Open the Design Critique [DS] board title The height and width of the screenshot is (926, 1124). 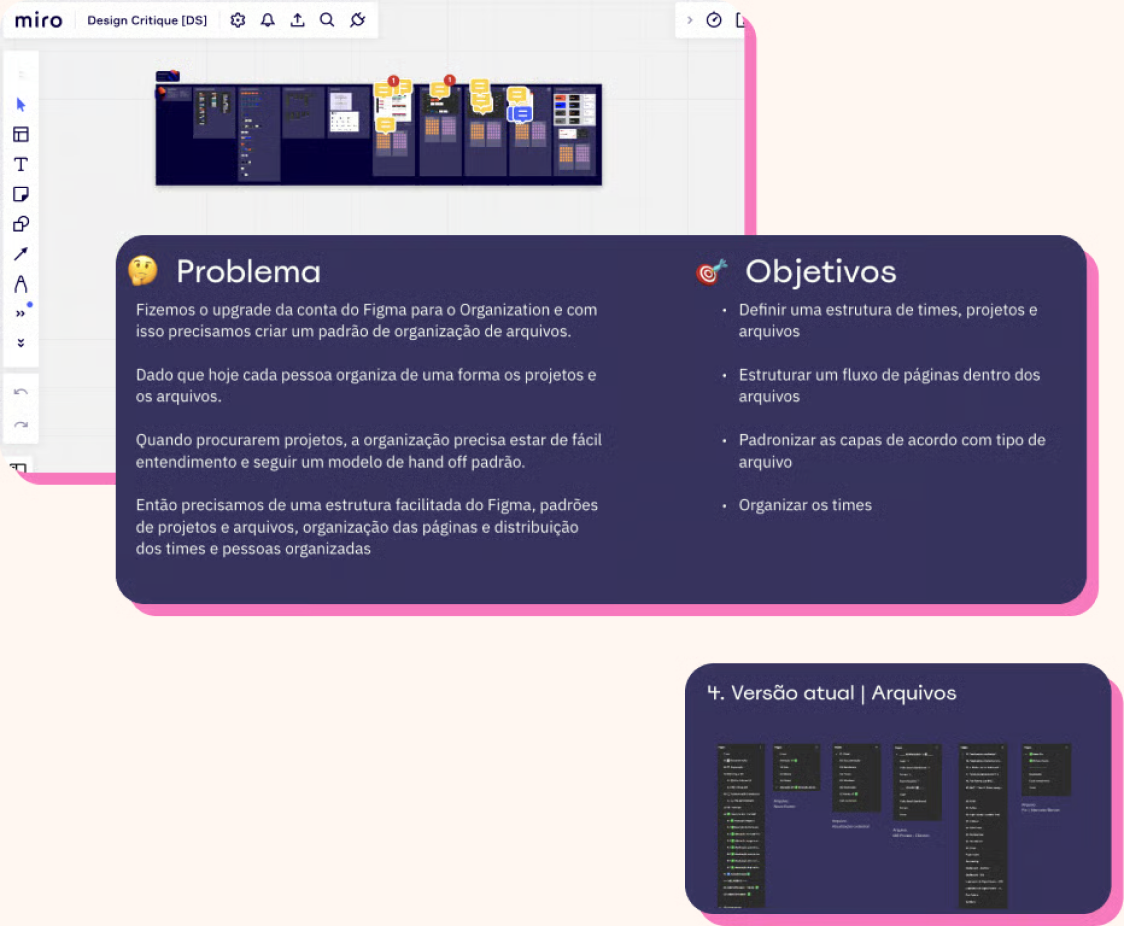tap(147, 20)
